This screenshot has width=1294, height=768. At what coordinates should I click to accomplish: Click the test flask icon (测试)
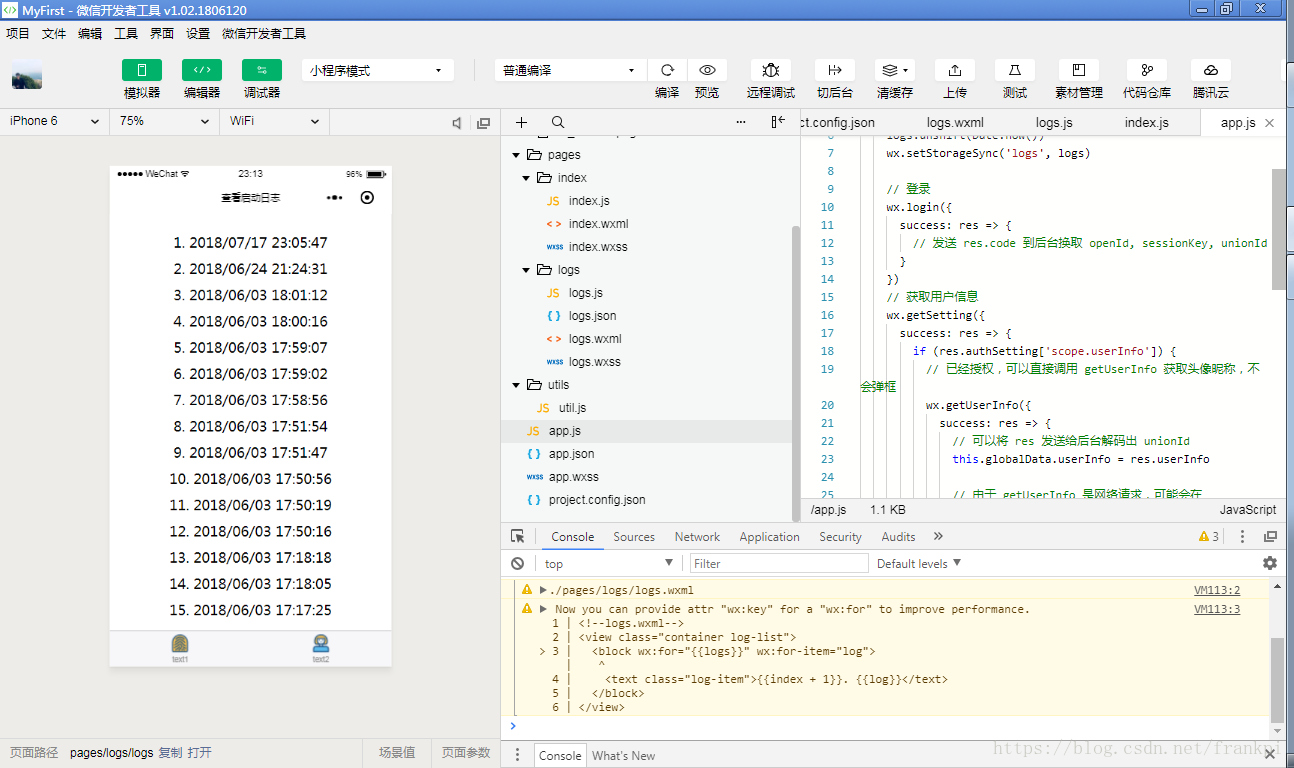1015,70
